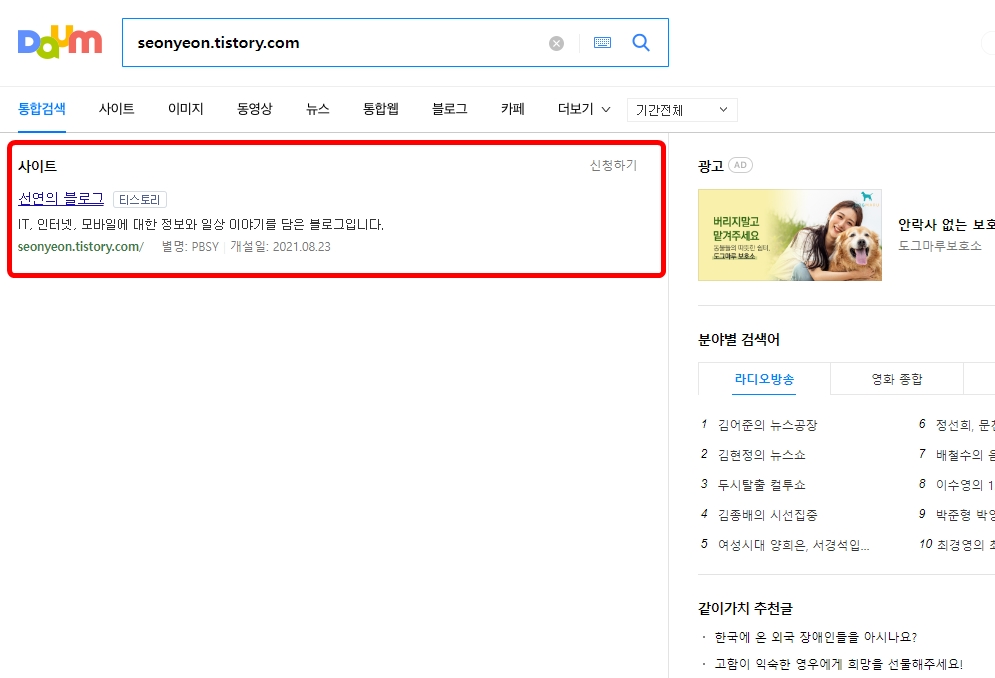The height and width of the screenshot is (678, 995).
Task: Click keyword 김어준의 뉴스공장
Action: (767, 425)
